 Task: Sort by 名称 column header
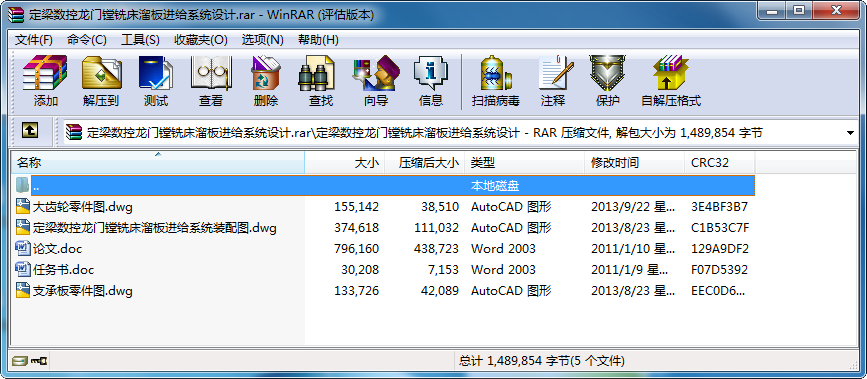click(x=158, y=162)
